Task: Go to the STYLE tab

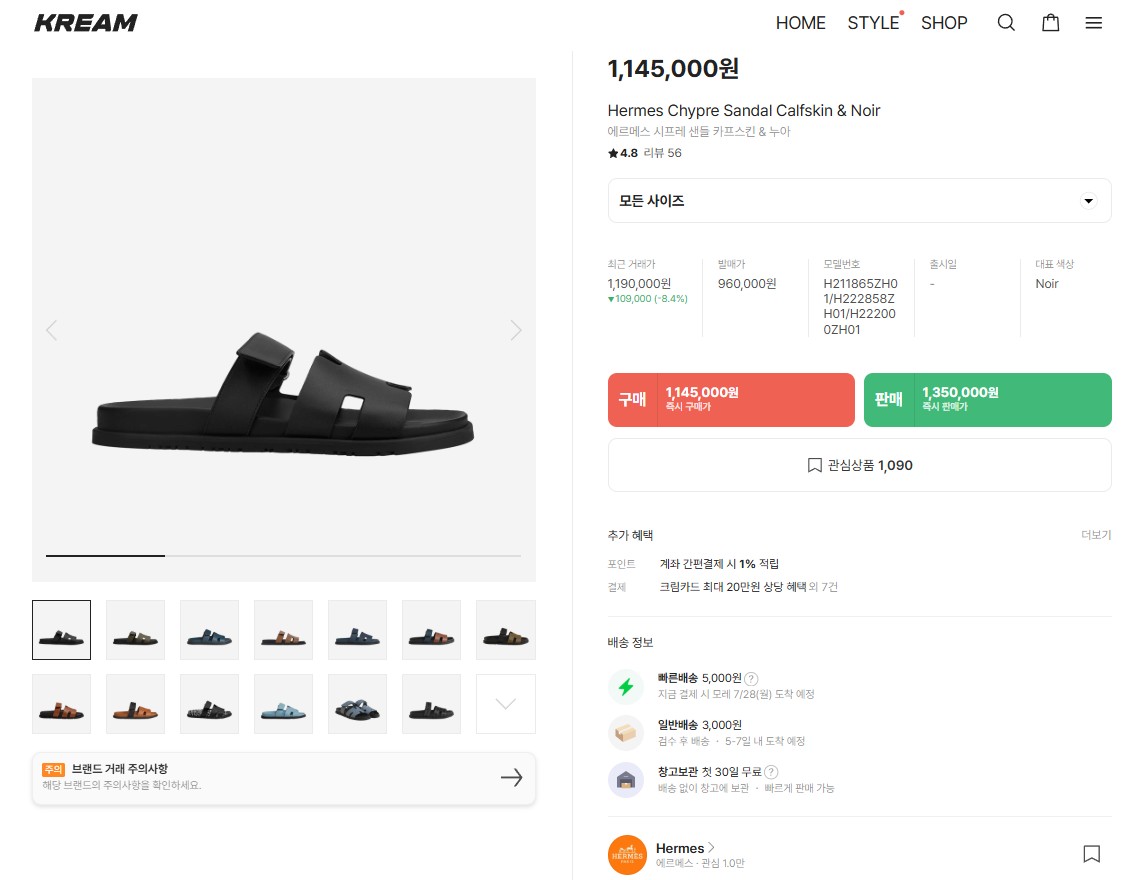Action: [873, 23]
